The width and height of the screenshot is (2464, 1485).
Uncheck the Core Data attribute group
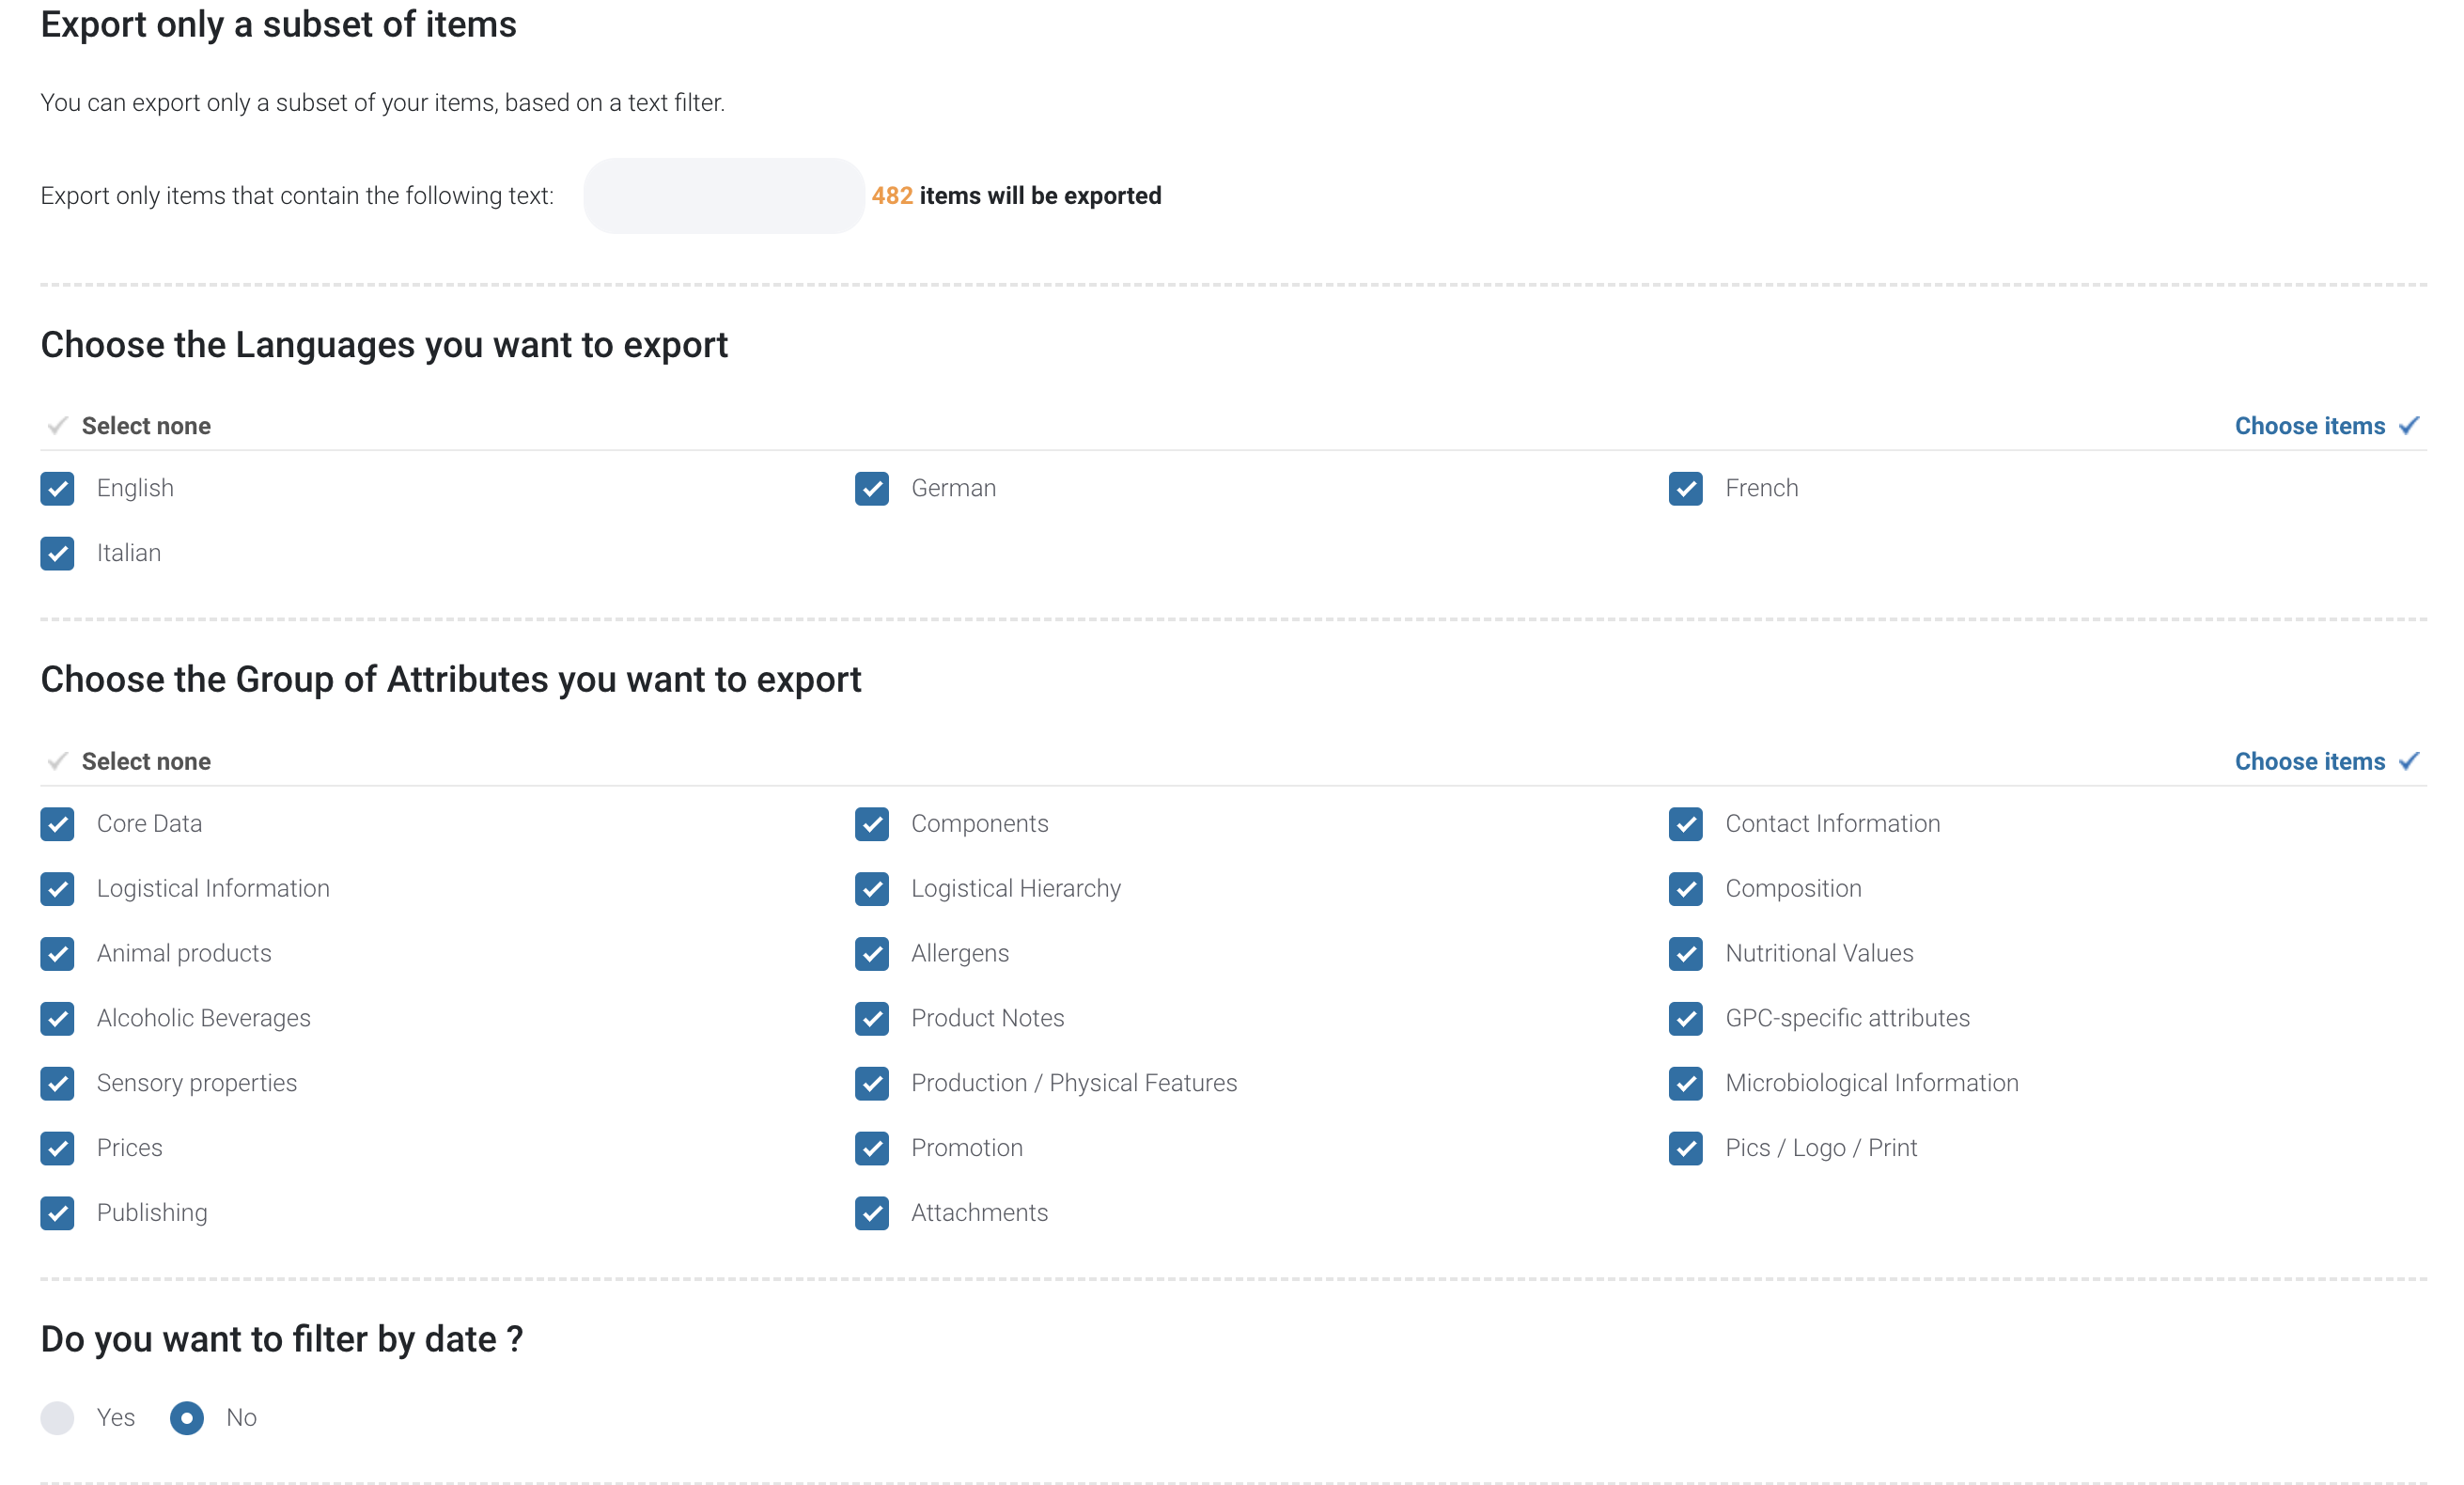pos(57,823)
